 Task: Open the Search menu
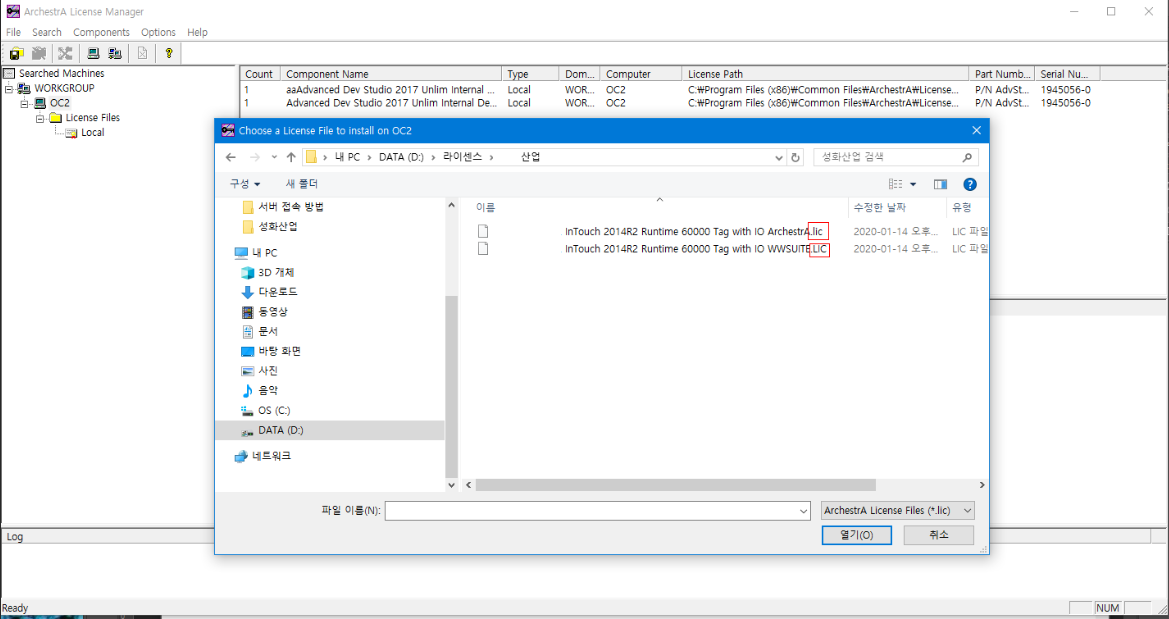46,32
